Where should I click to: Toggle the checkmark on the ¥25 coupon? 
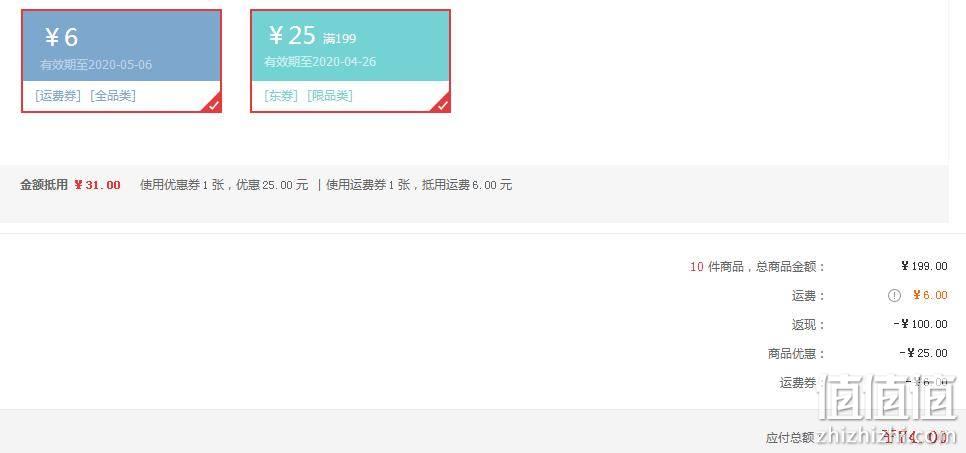point(442,105)
